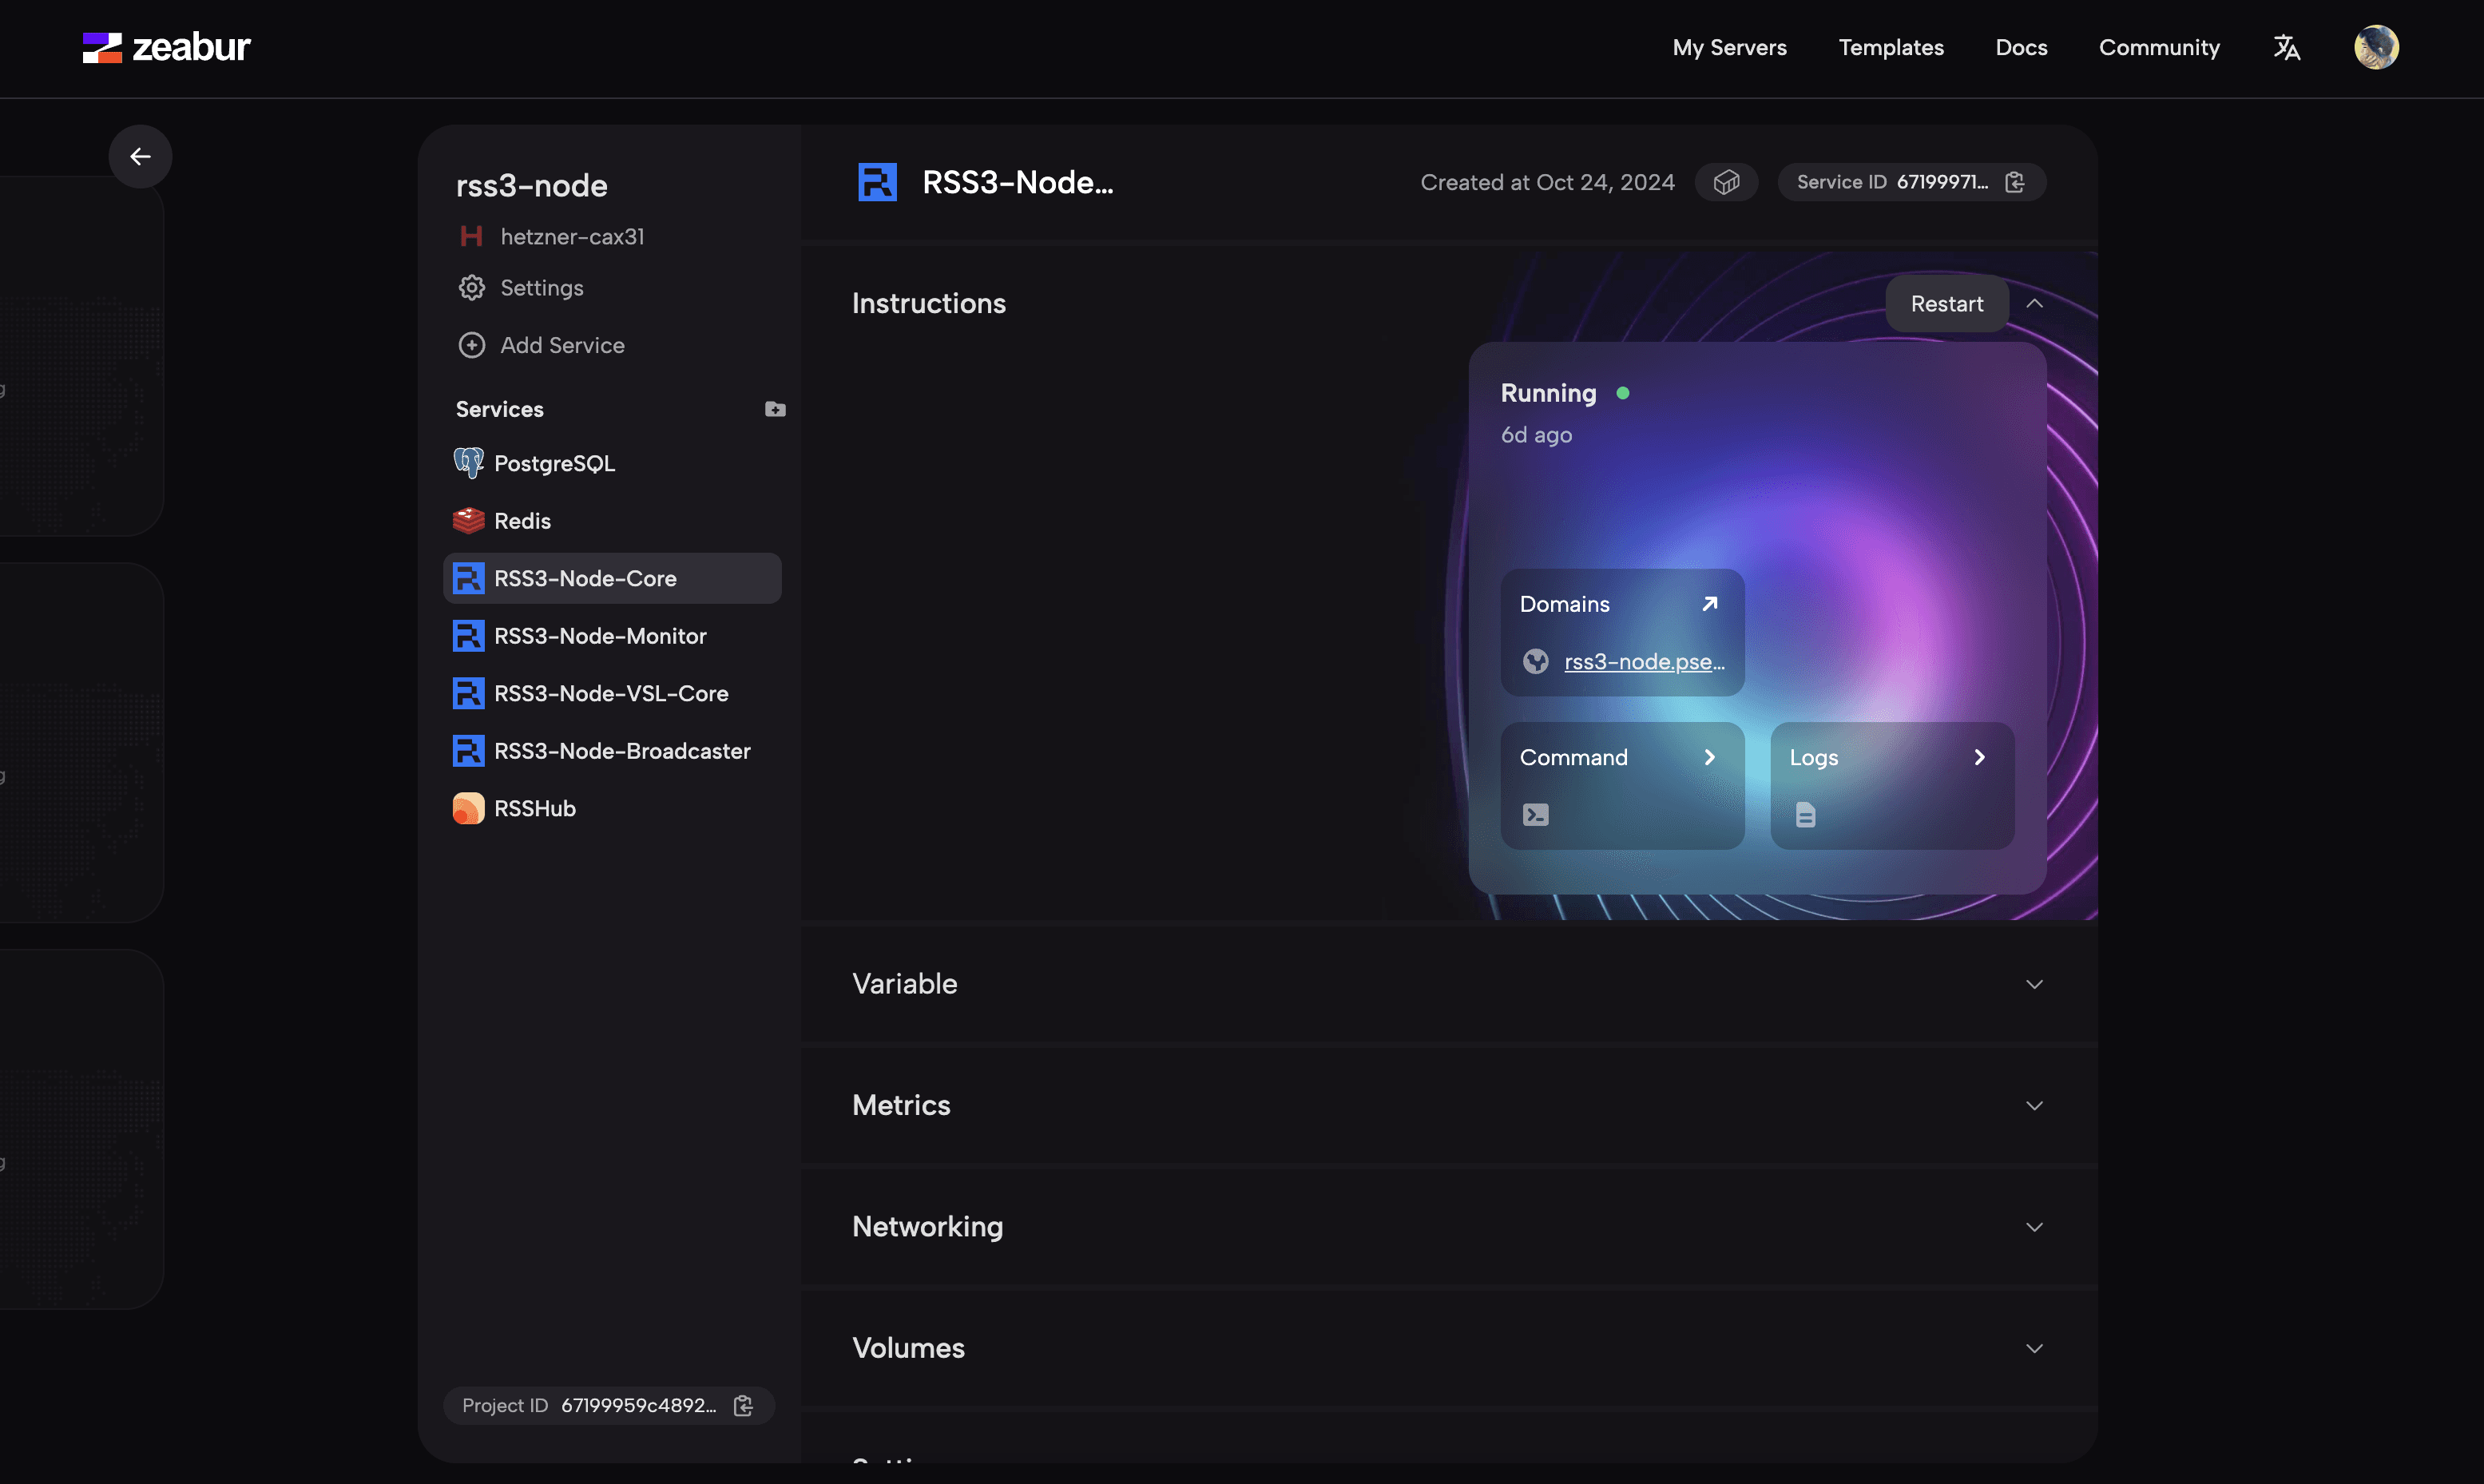The image size is (2484, 1484).
Task: Open Community in top nav
Action: 2158,47
